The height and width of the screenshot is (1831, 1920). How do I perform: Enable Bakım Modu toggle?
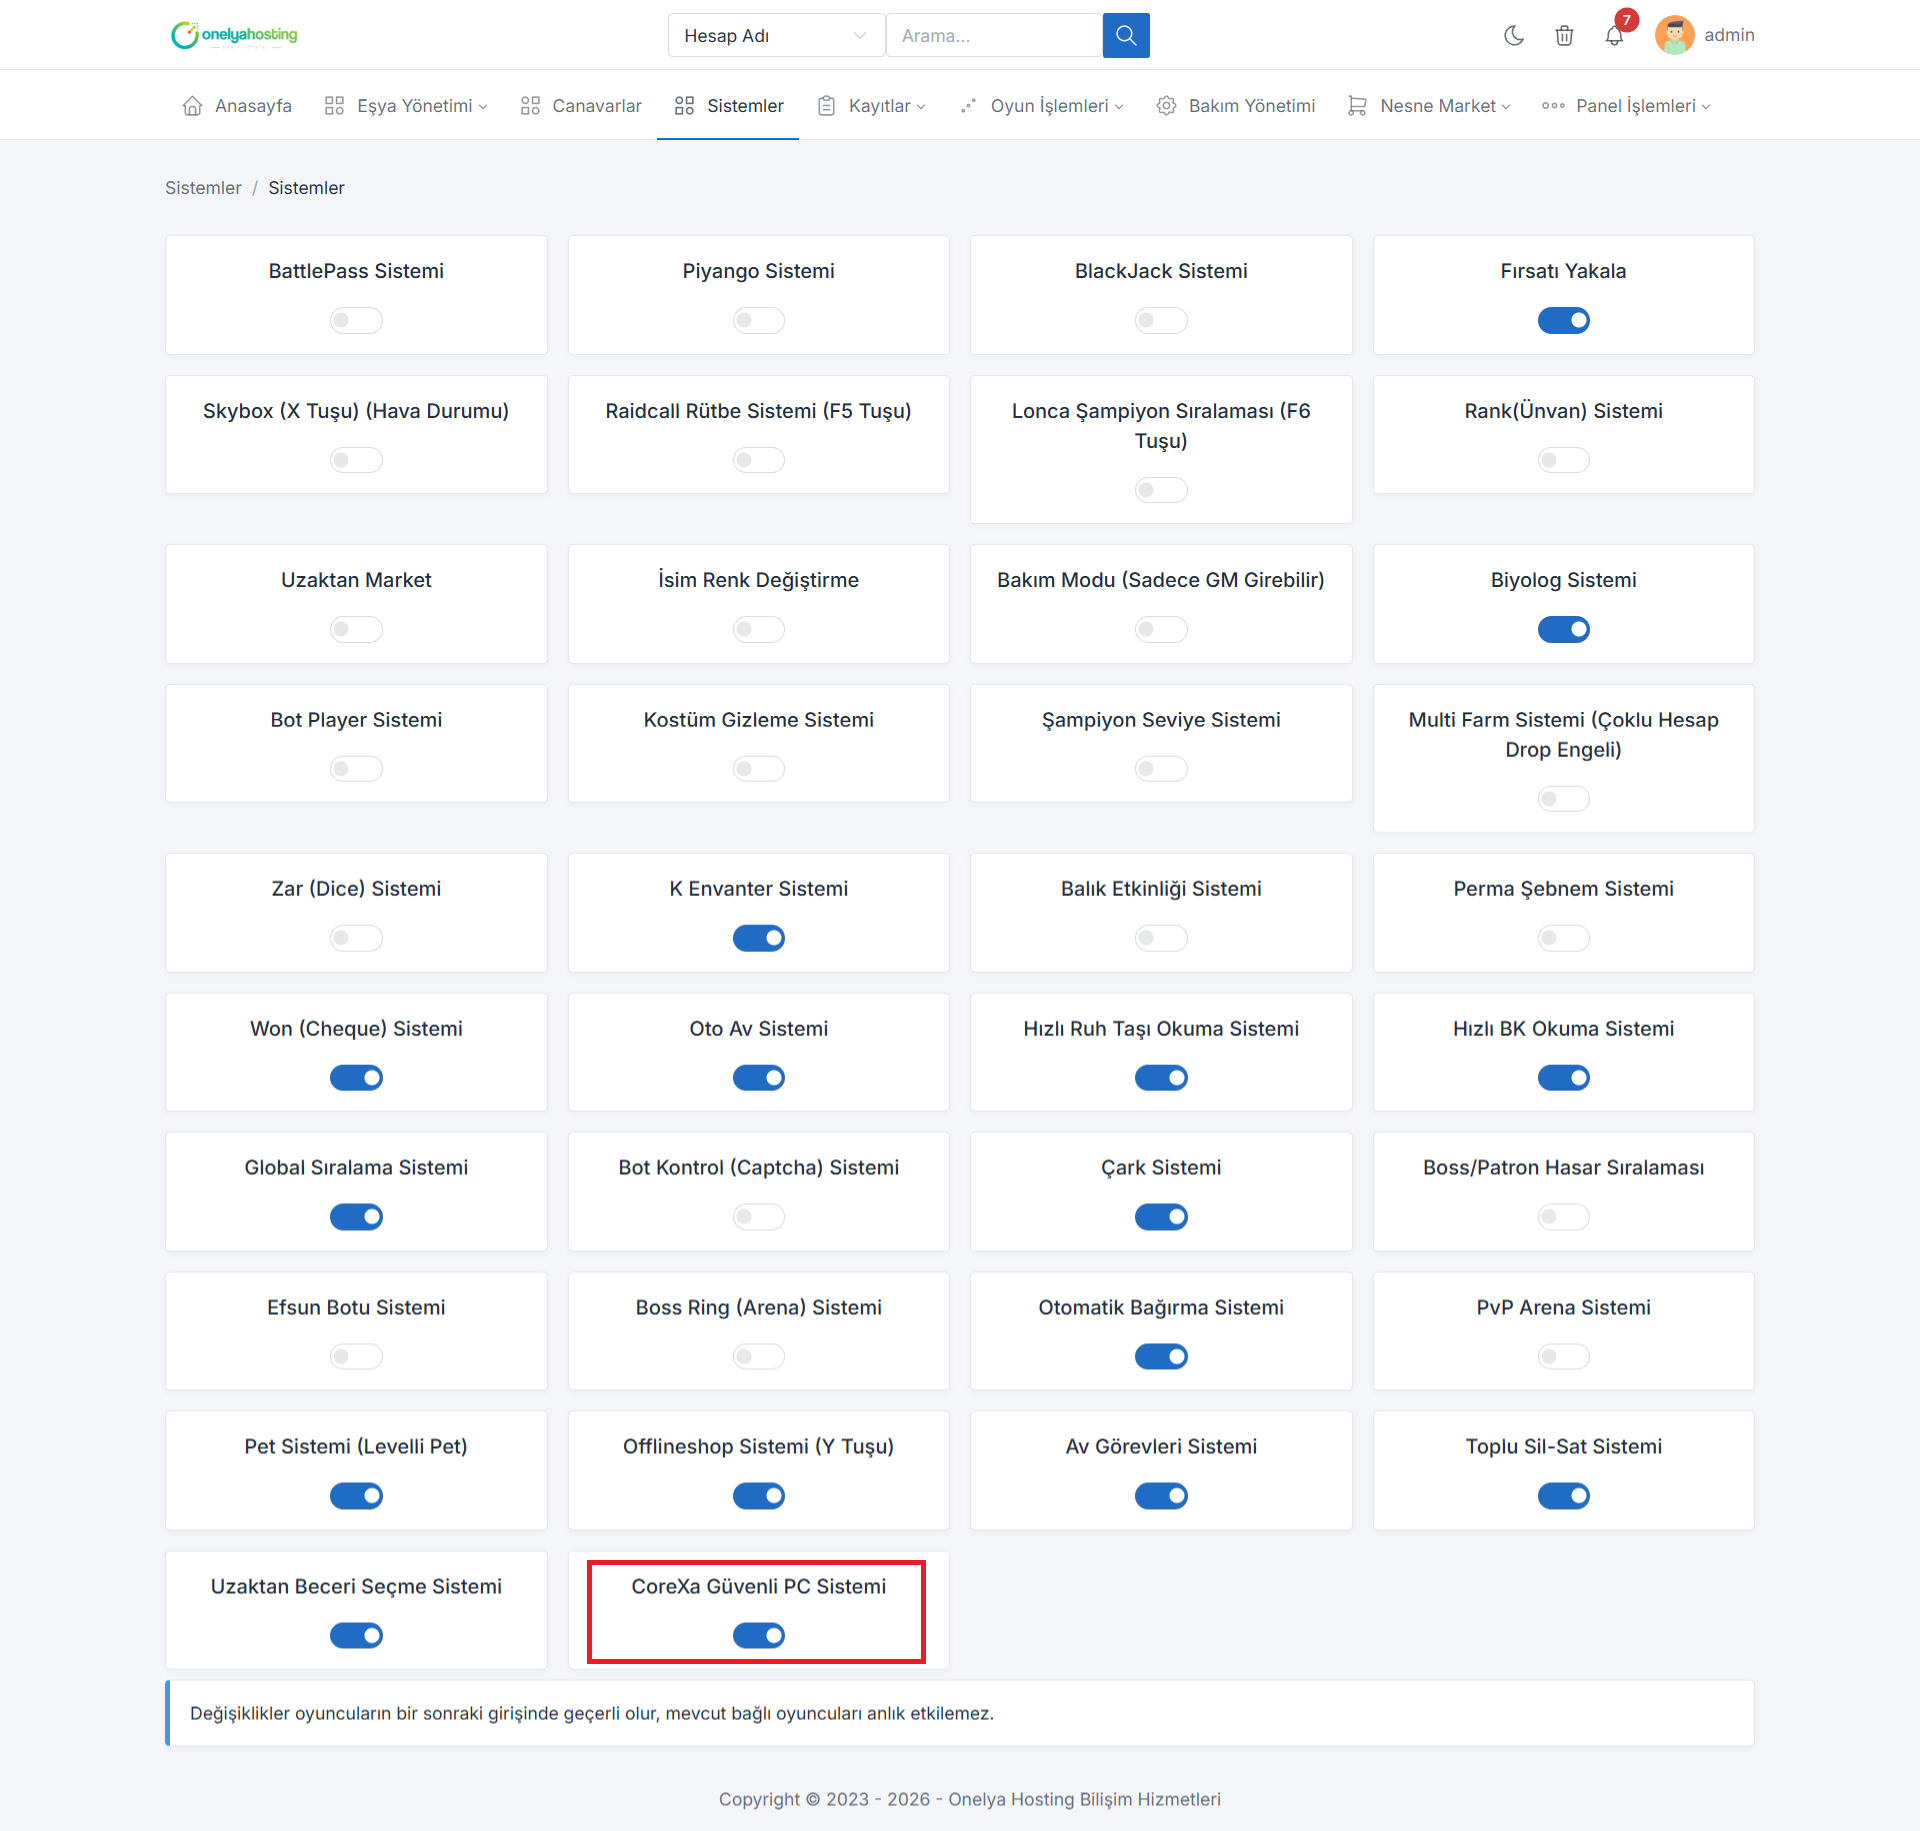coord(1161,629)
